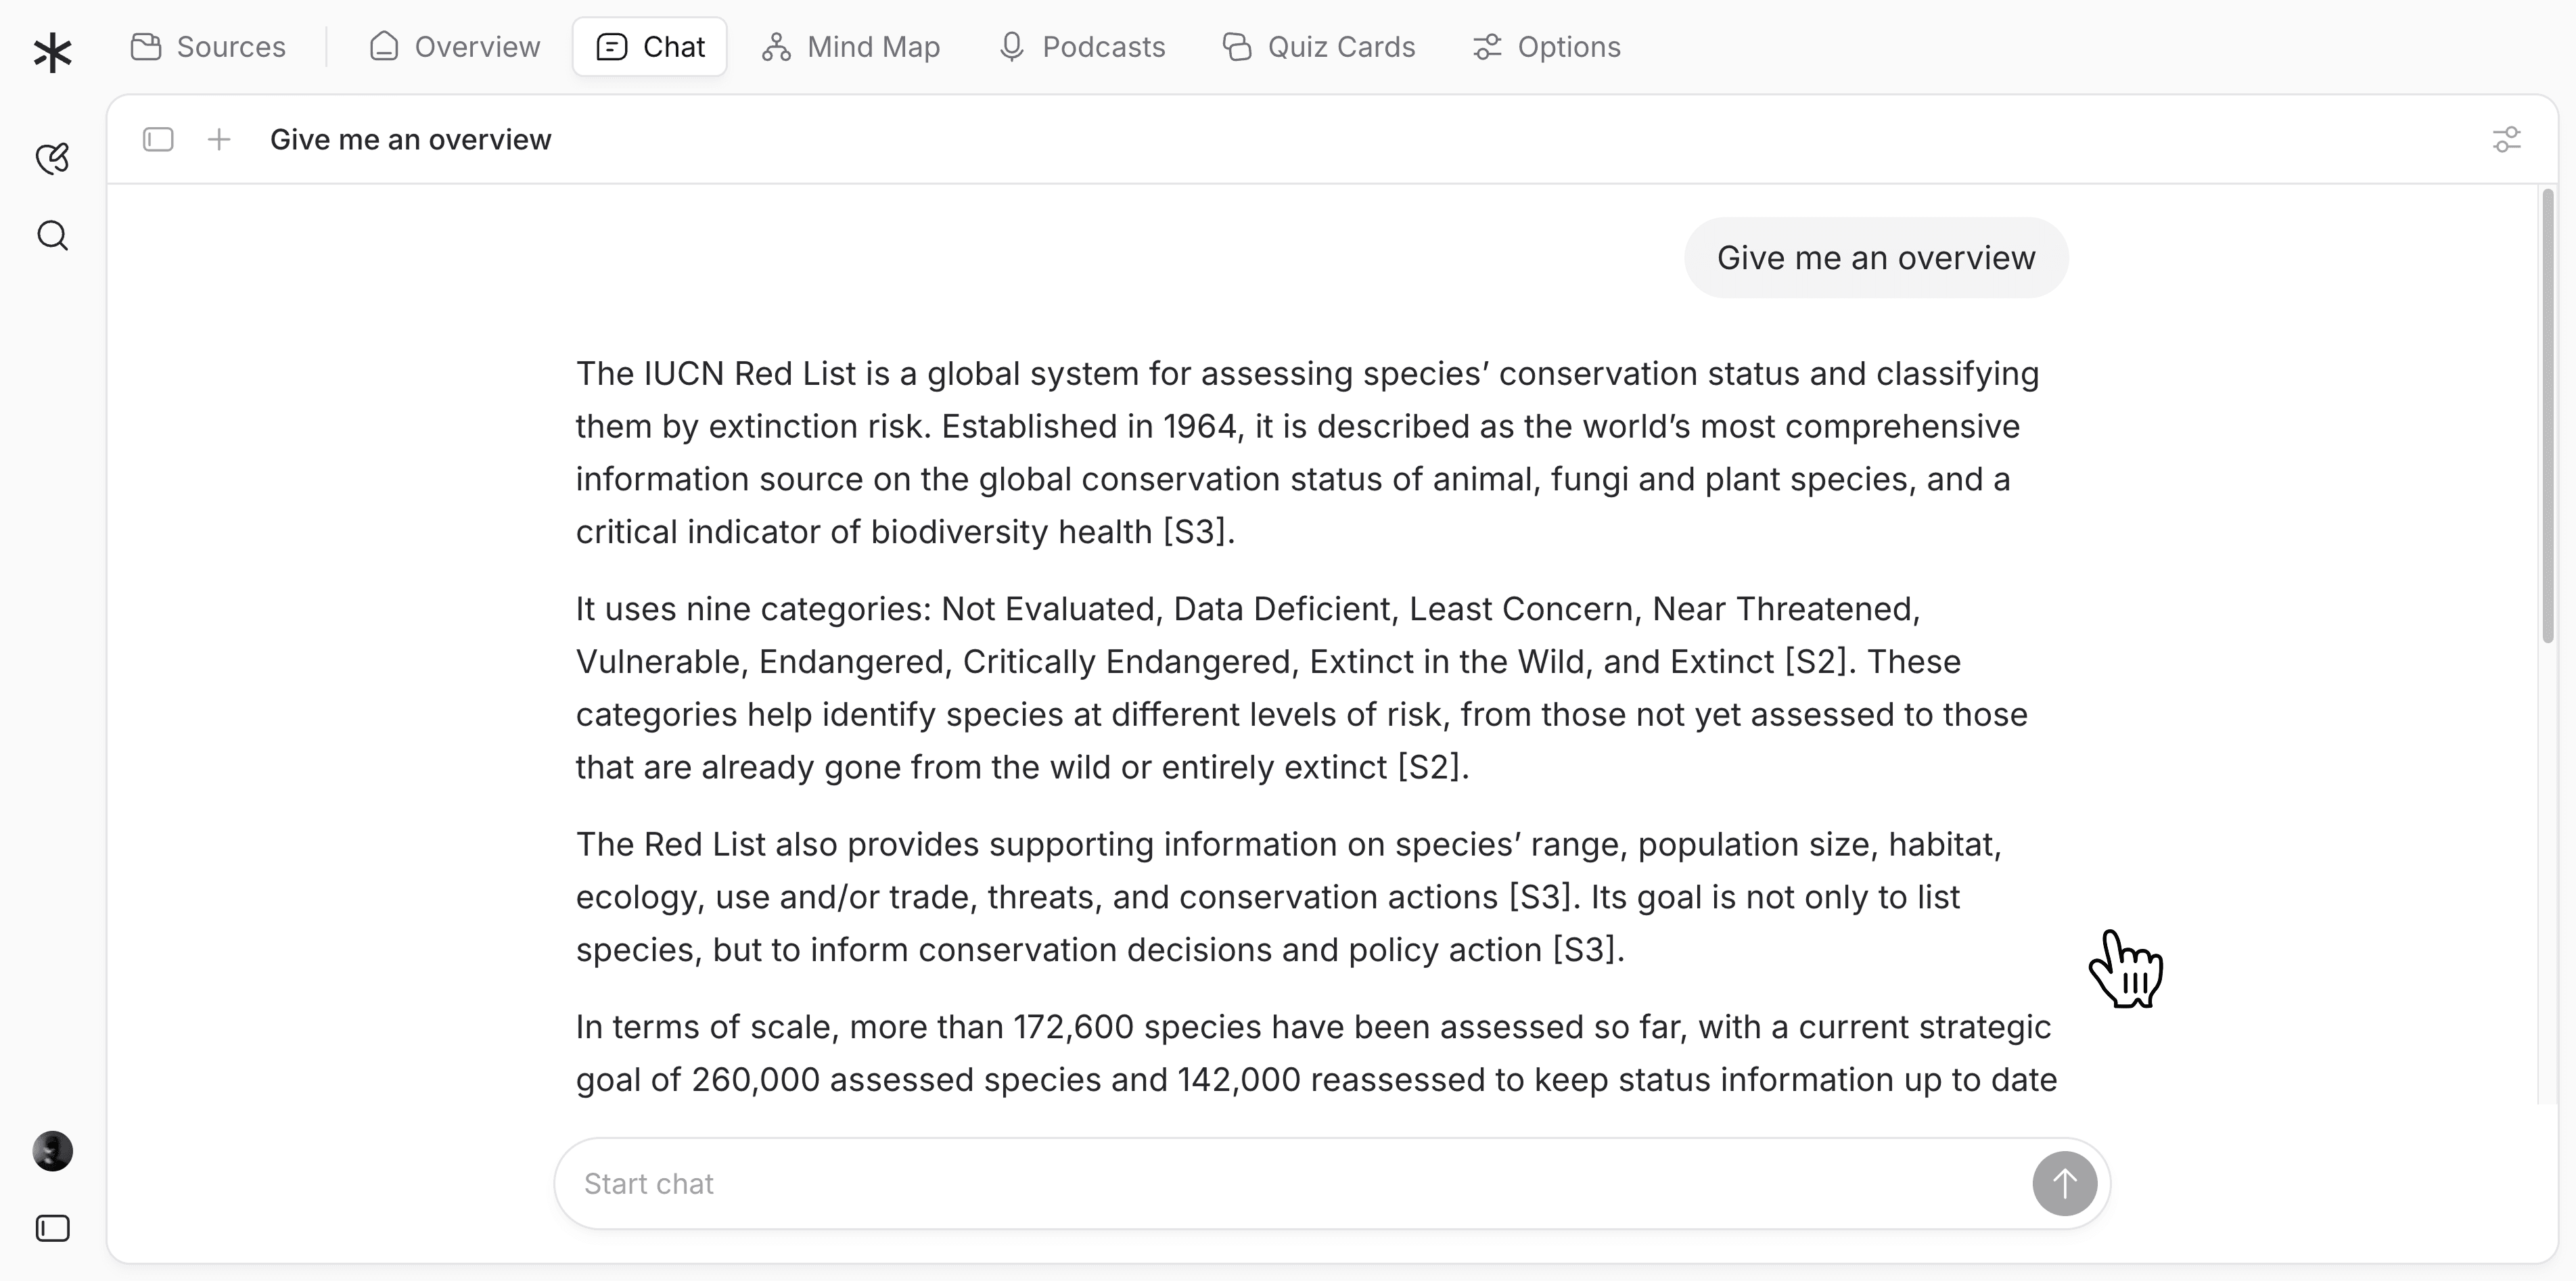Open search from the sidebar magnifier icon
Image resolution: width=2576 pixels, height=1281 pixels.
pyautogui.click(x=52, y=236)
